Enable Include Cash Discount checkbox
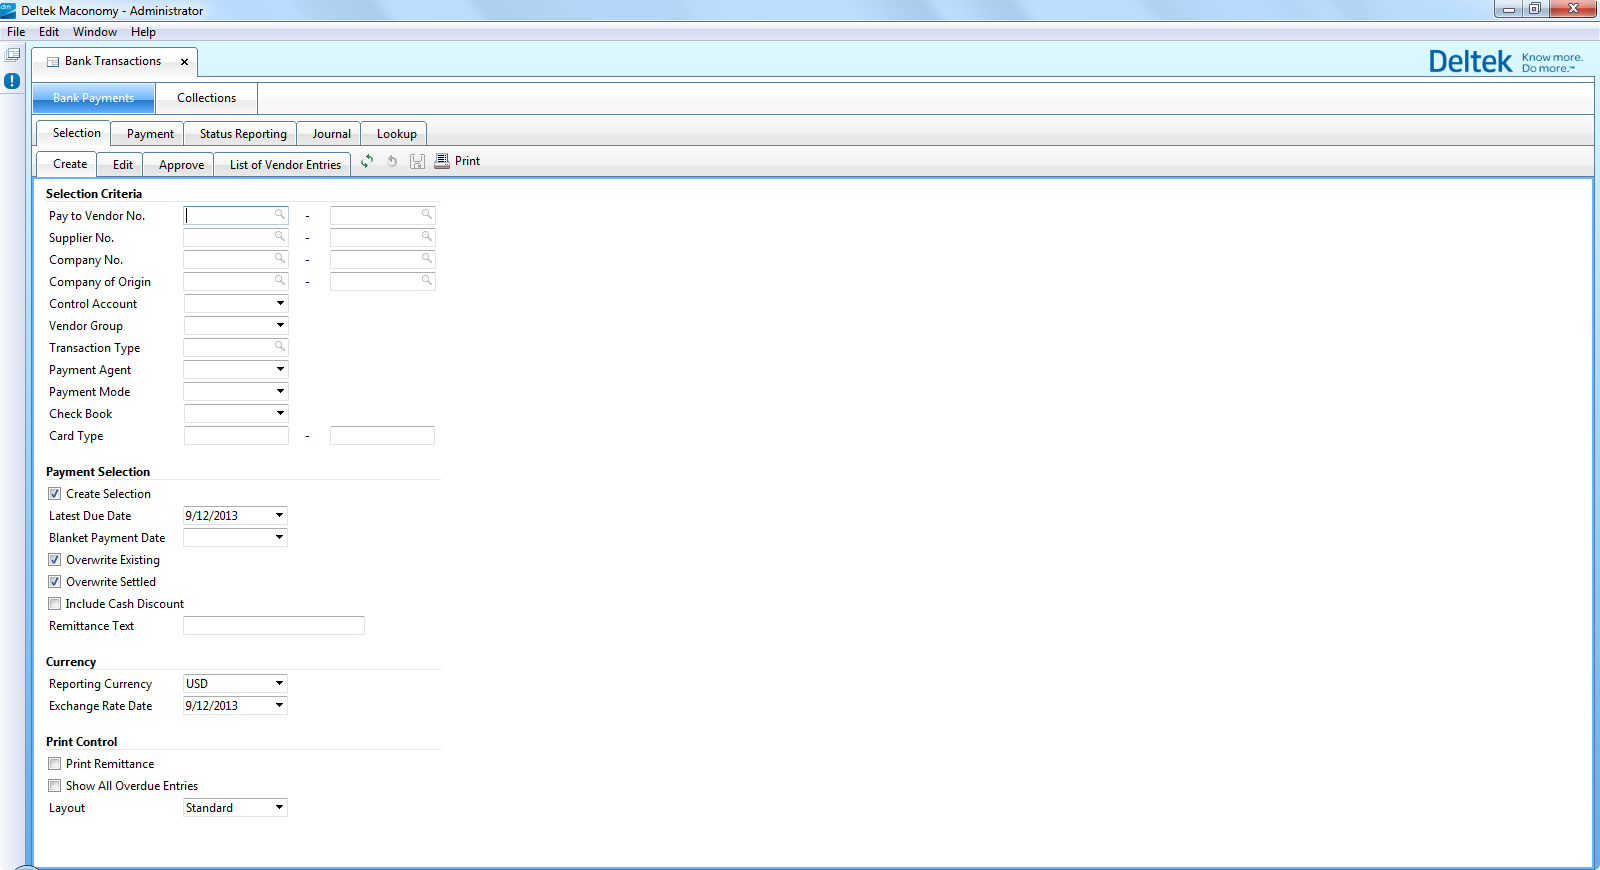 (x=55, y=604)
